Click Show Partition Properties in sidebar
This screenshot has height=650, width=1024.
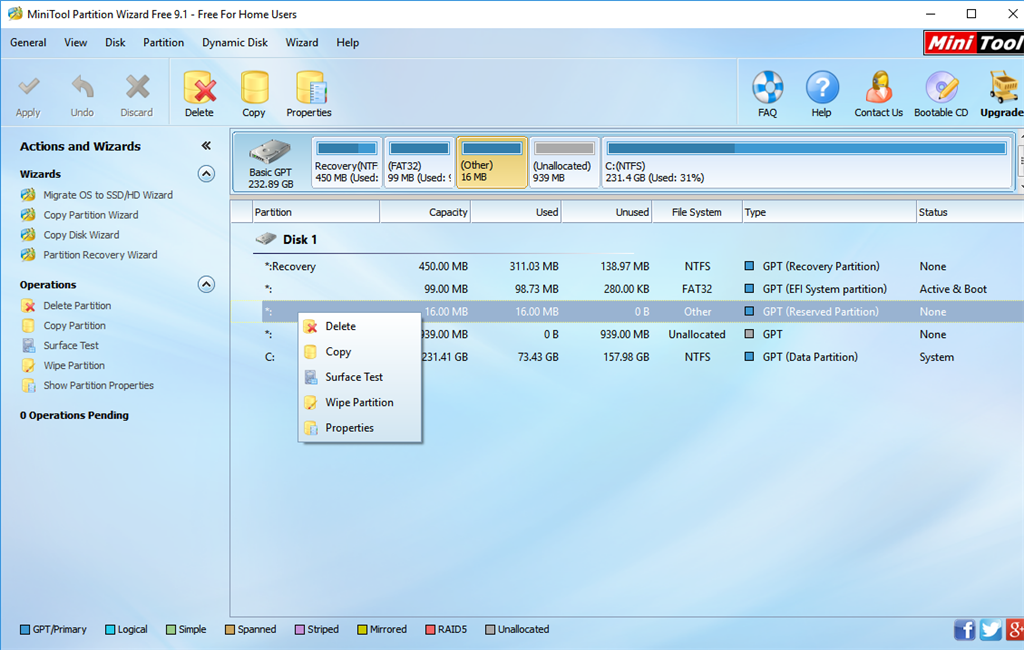99,385
